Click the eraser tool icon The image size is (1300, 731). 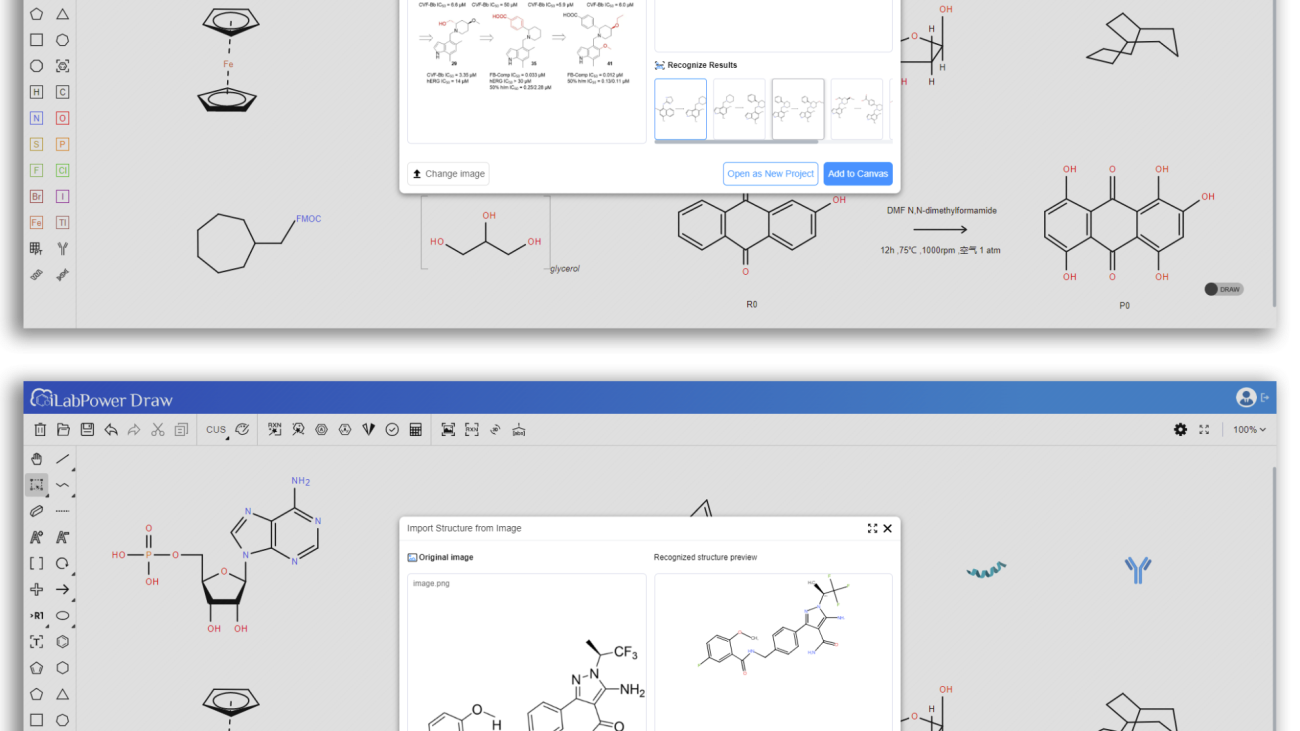(x=36, y=511)
